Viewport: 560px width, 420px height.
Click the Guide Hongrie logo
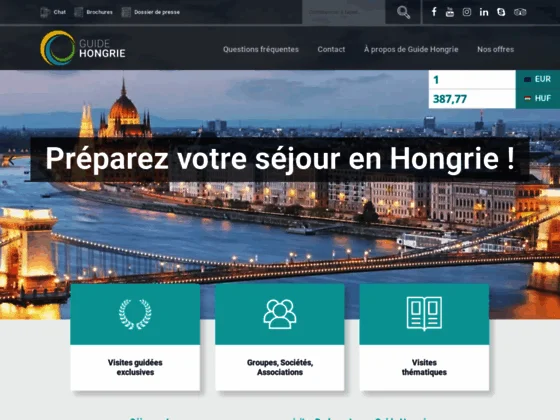83,48
